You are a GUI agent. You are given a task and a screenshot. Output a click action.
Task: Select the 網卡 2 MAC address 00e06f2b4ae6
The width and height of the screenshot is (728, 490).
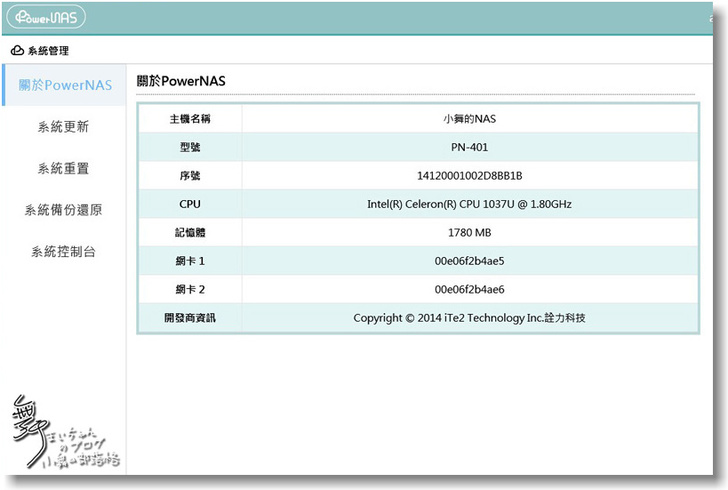click(469, 290)
